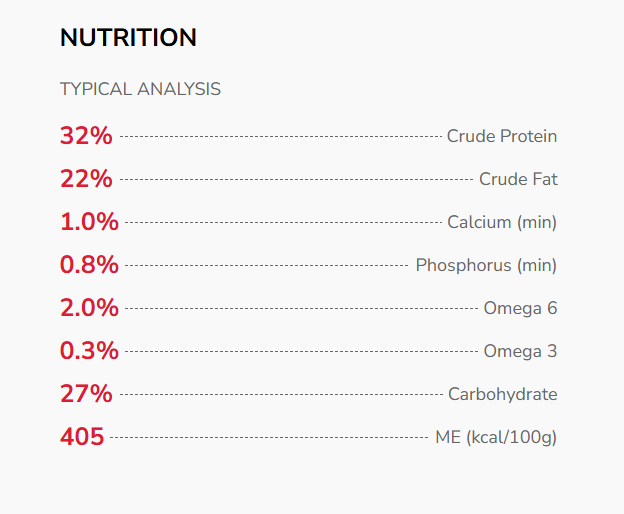Viewport: 624px width, 514px height.
Task: Click the dotted line in Carbohydrate row
Action: (280, 394)
